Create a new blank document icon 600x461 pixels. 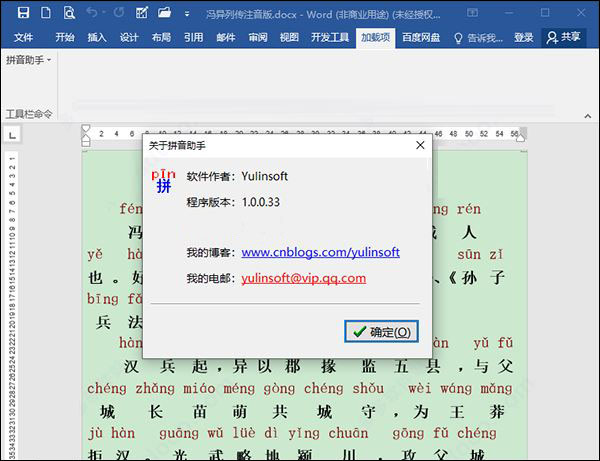tap(46, 13)
